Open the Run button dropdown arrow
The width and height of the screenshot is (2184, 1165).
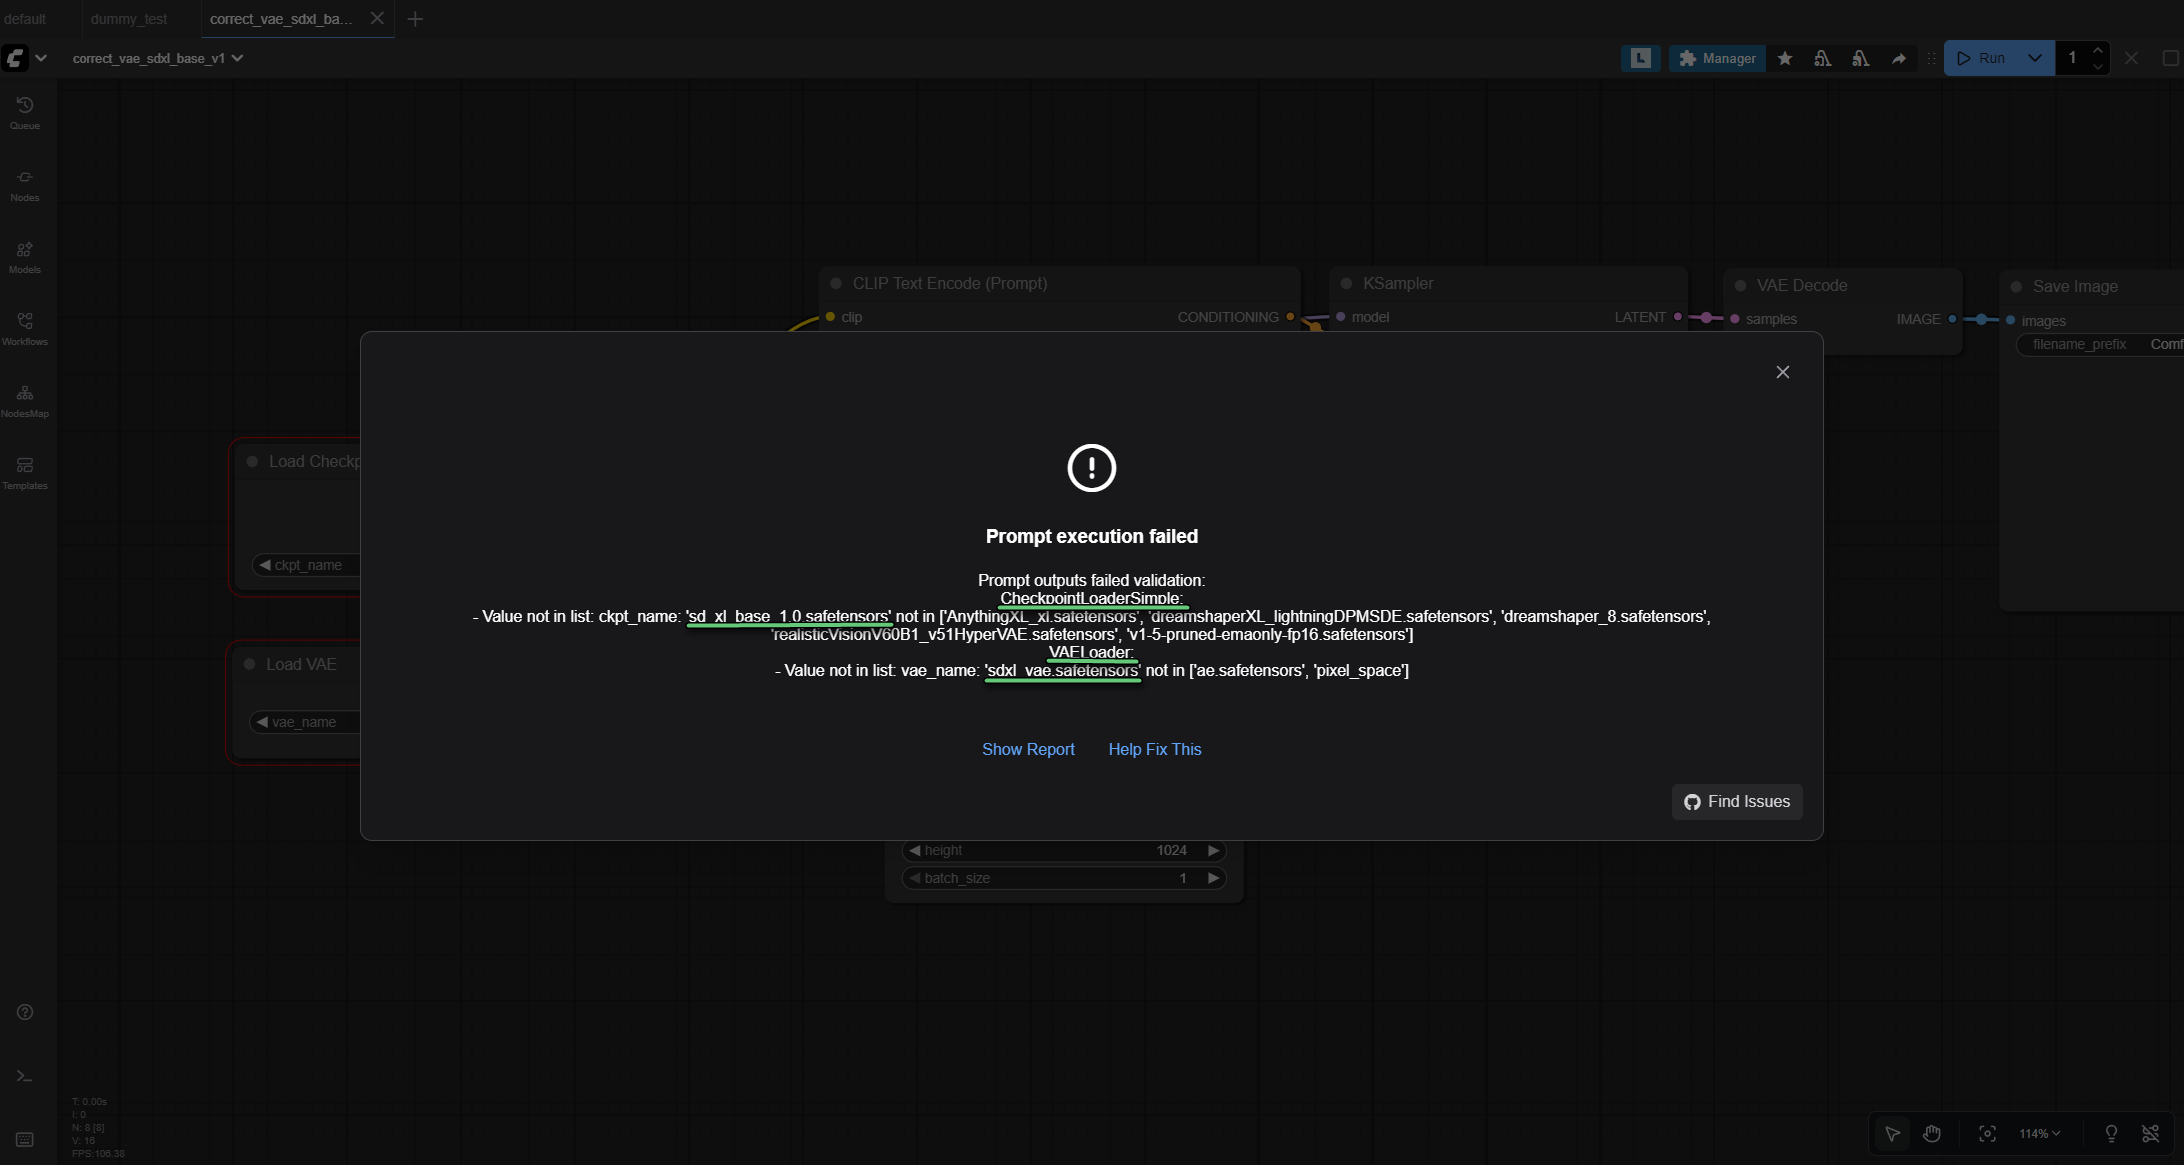(x=2035, y=58)
